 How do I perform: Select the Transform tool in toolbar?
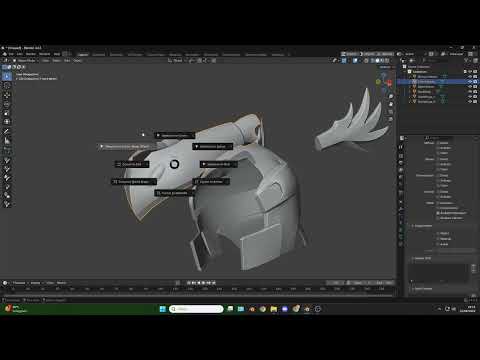click(7, 122)
